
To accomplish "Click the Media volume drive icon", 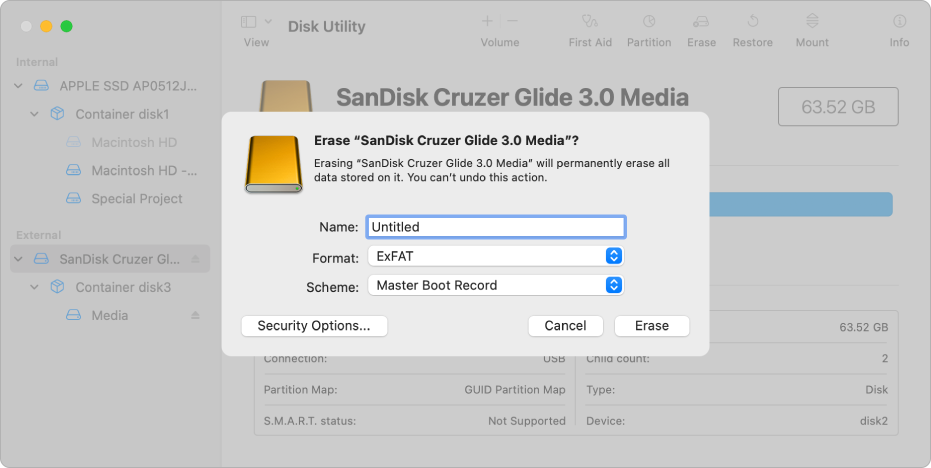I will [74, 315].
